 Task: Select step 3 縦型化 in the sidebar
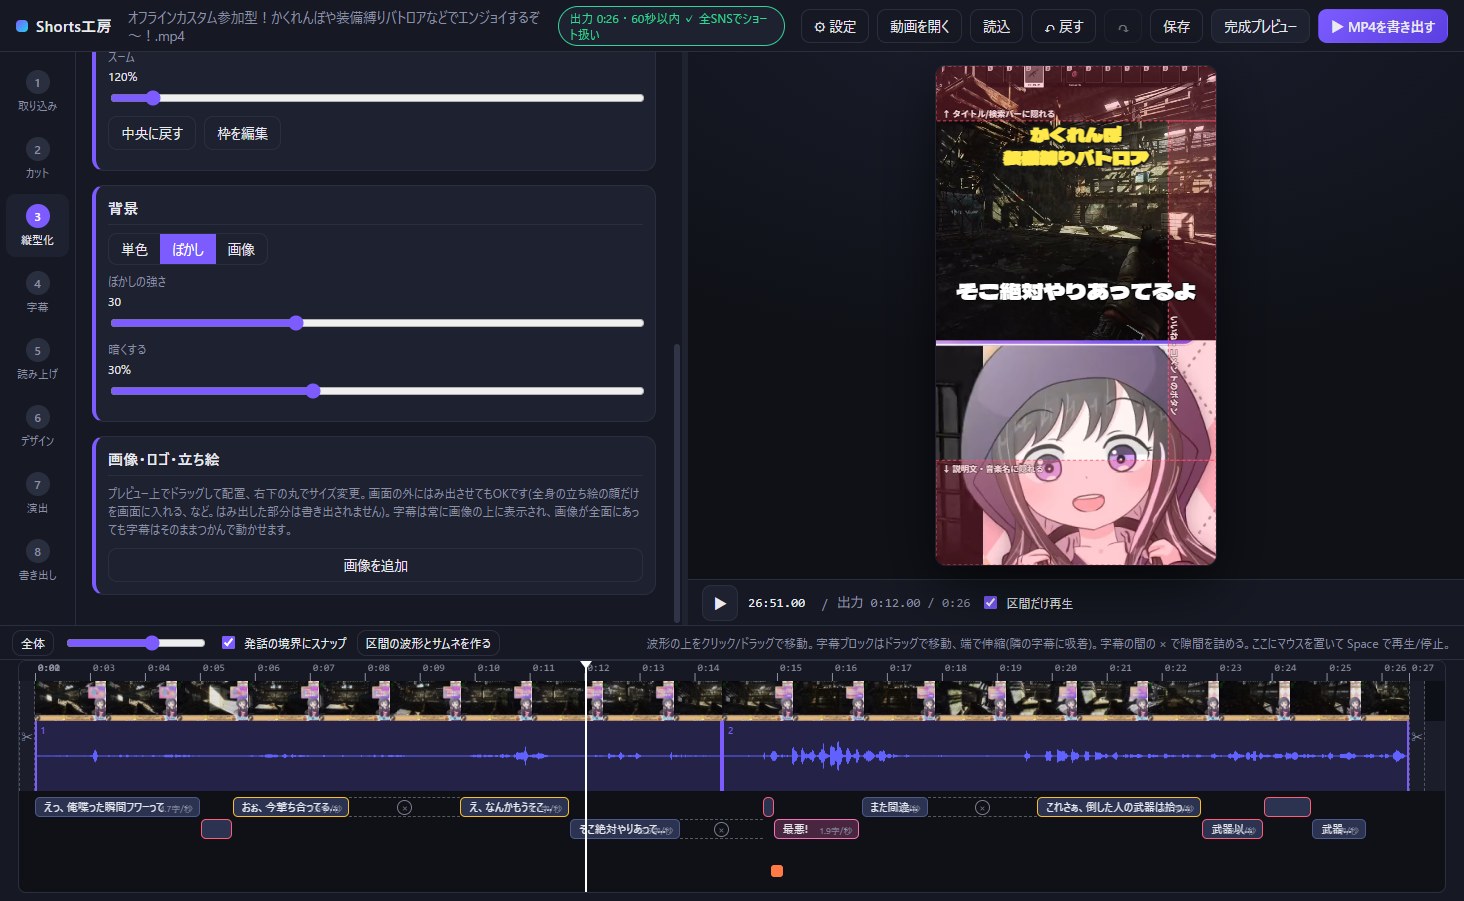[37, 226]
